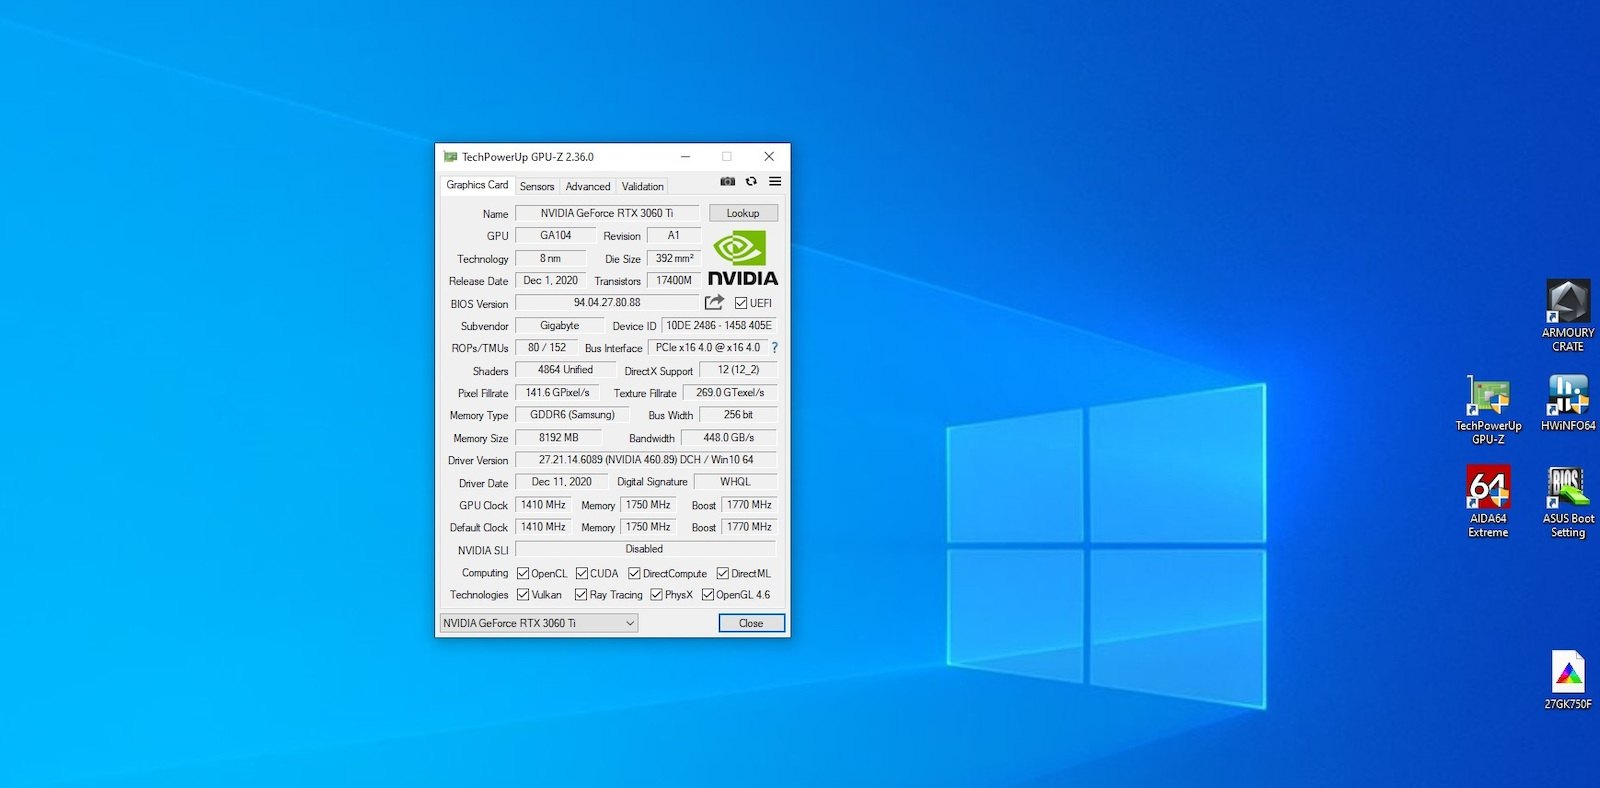Select the Graphics Card tab

(477, 185)
